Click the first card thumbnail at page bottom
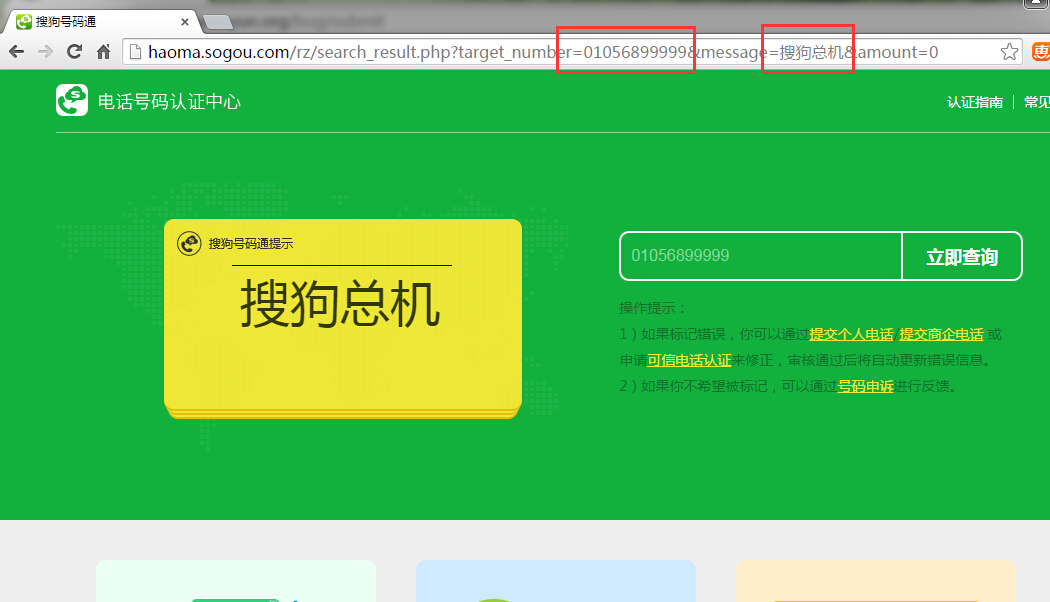Screen dimensions: 1050x602 click(236, 581)
